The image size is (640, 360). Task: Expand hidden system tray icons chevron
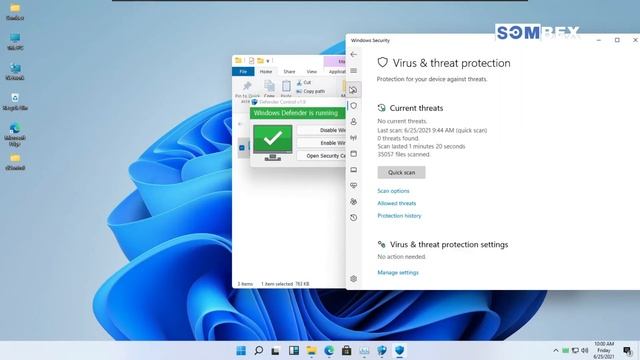coord(556,350)
